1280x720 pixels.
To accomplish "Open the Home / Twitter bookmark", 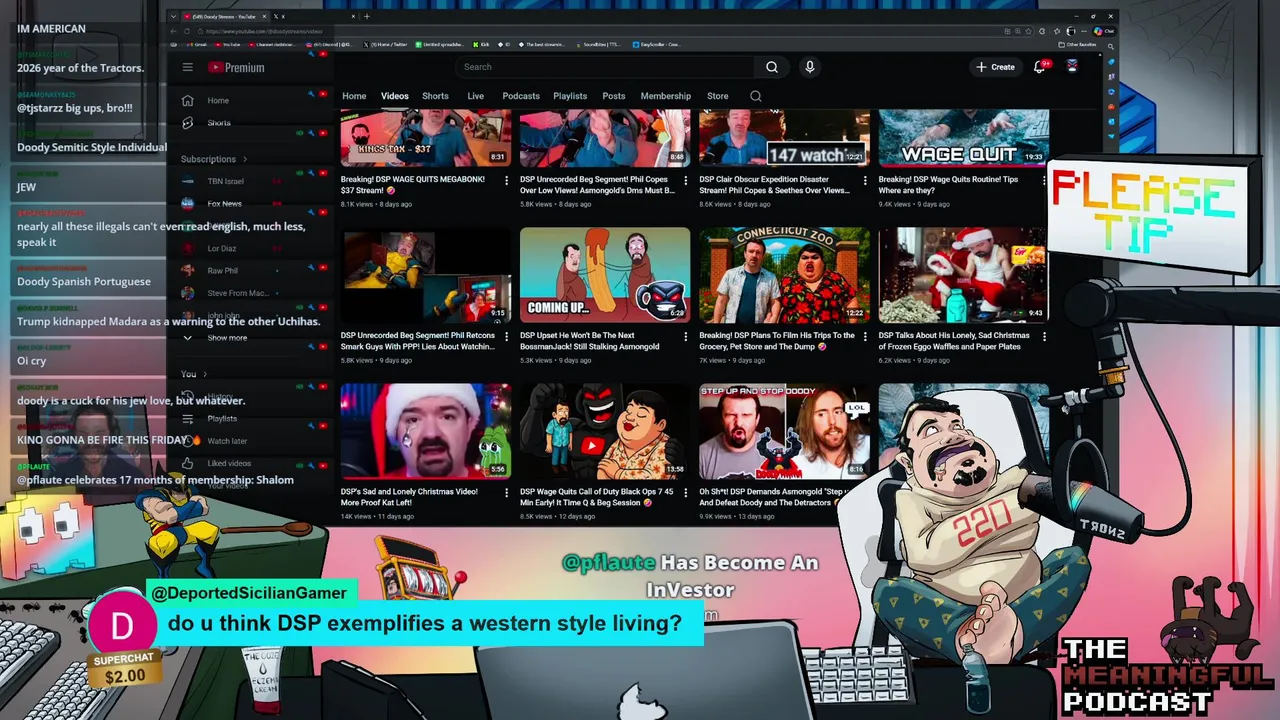I will [385, 44].
